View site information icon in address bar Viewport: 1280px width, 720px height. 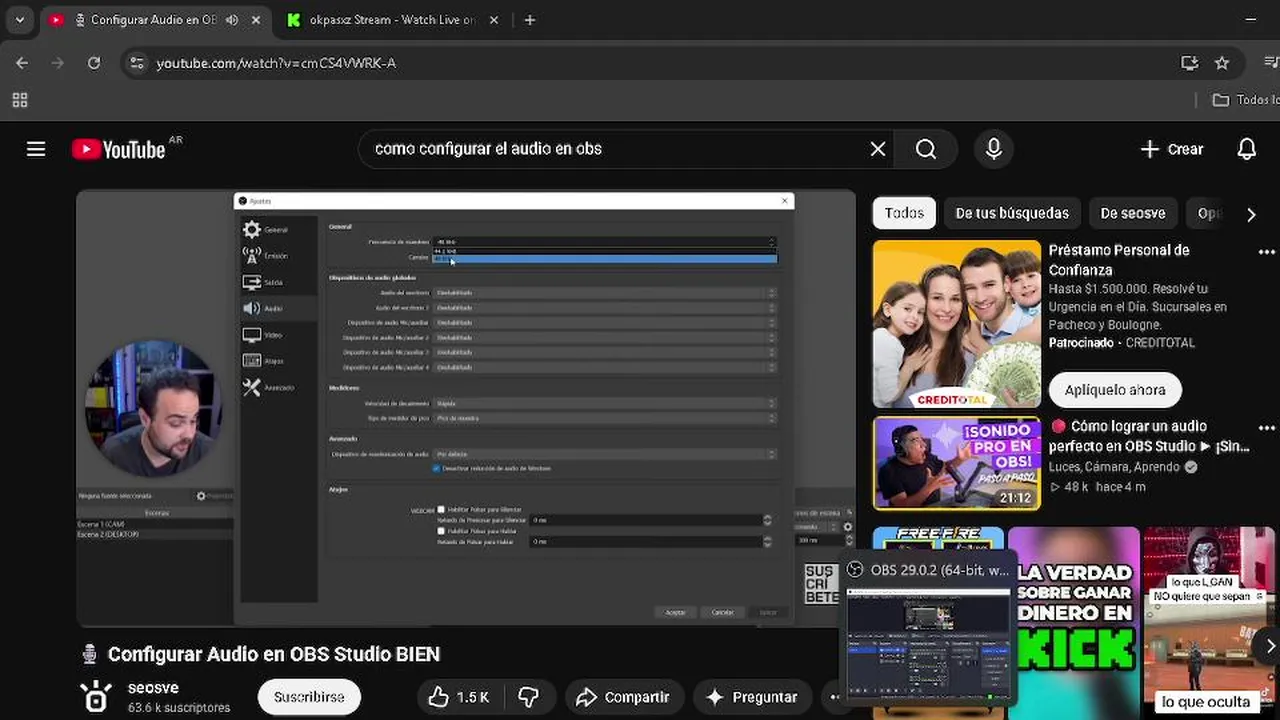click(x=138, y=62)
